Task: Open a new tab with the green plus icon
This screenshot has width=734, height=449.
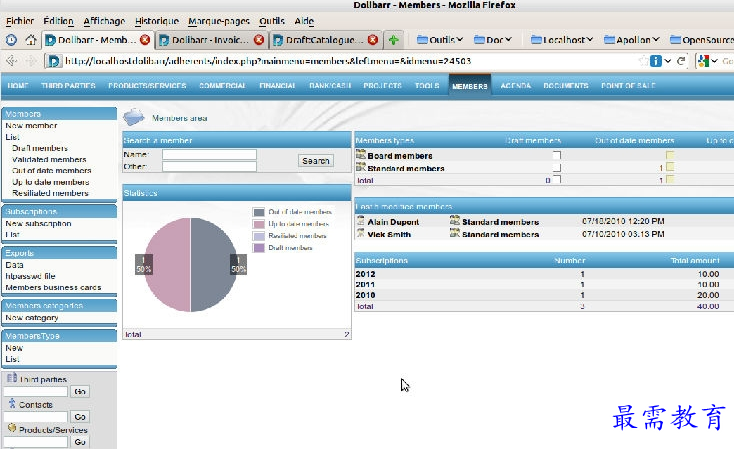Action: pyautogui.click(x=394, y=40)
